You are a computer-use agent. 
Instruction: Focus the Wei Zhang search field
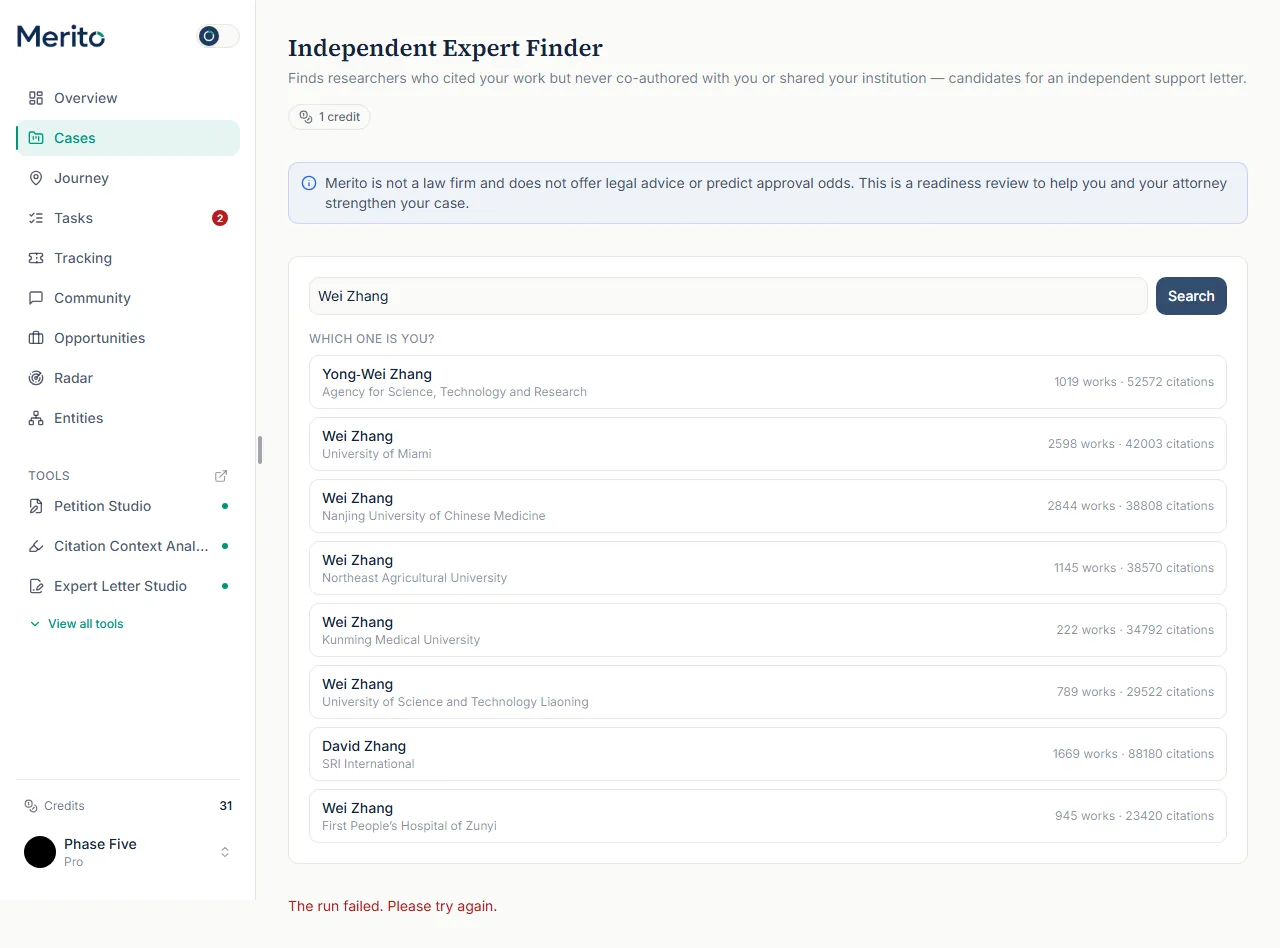728,296
